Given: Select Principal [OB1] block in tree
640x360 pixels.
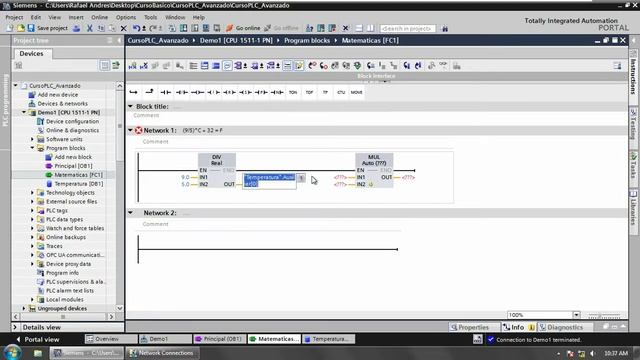Looking at the screenshot, I should pos(73,166).
